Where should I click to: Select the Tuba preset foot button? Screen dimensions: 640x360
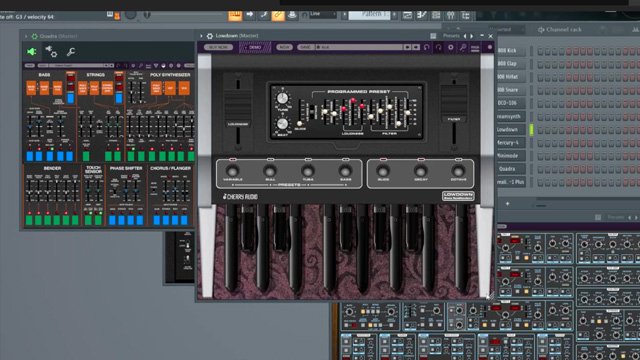(308, 171)
